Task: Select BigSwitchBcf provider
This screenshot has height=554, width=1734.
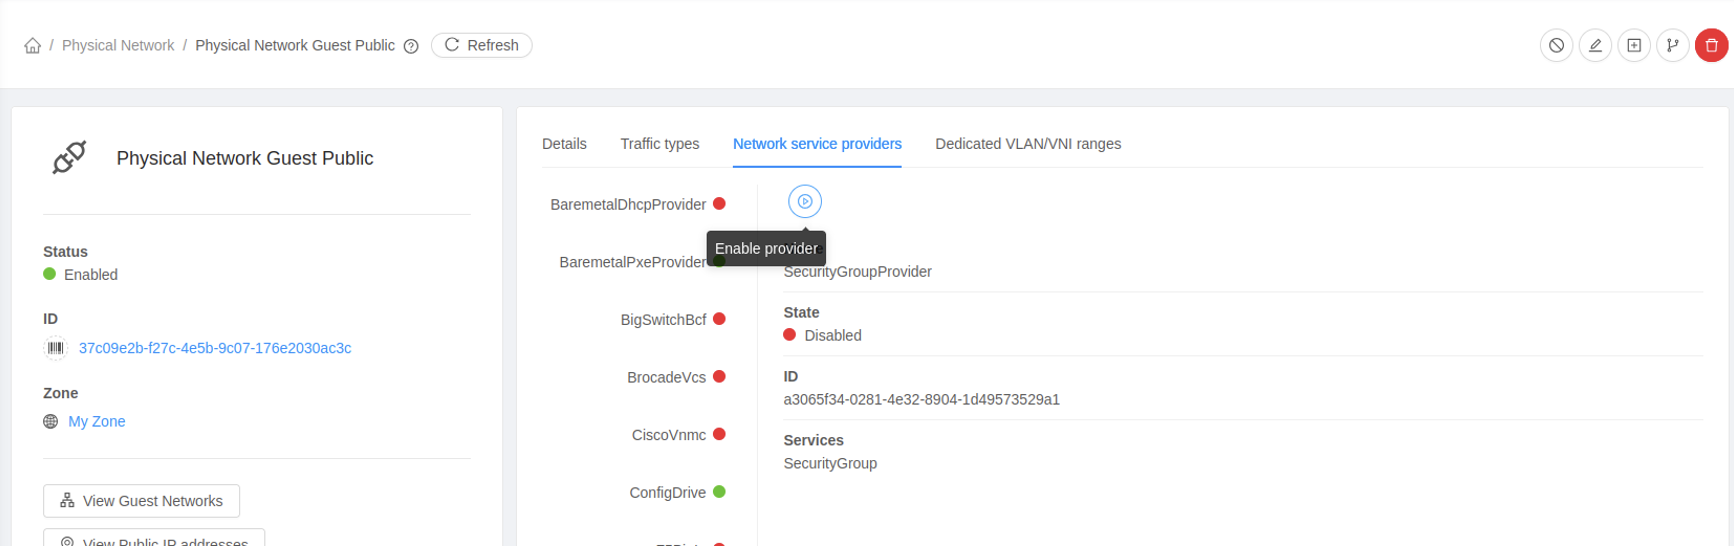Action: (663, 320)
